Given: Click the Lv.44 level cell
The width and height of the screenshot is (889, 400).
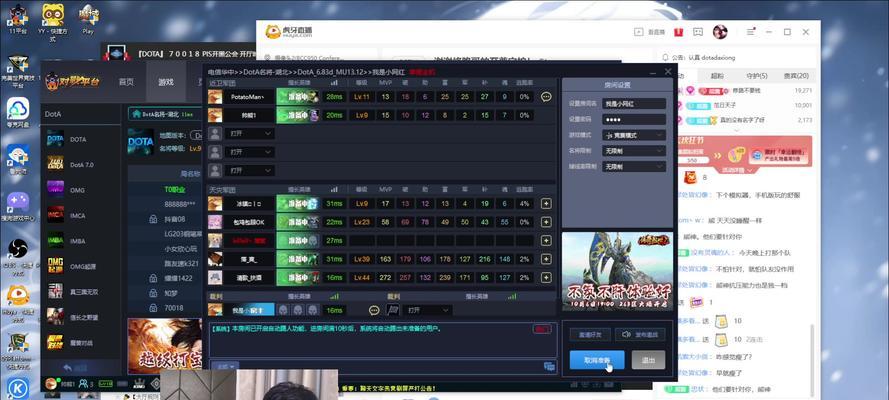Looking at the screenshot, I should [x=361, y=278].
